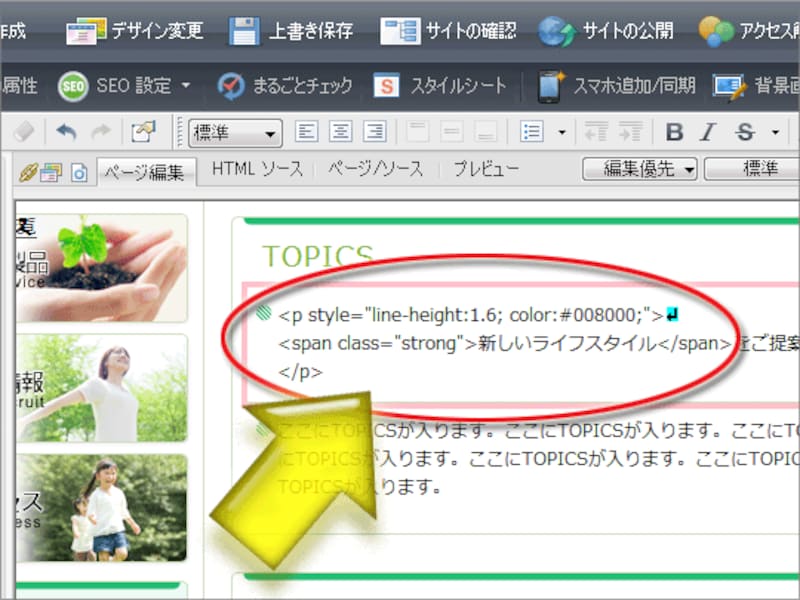This screenshot has width=800, height=600.
Task: Select the hands holding plant thumbnail
Action: point(100,267)
